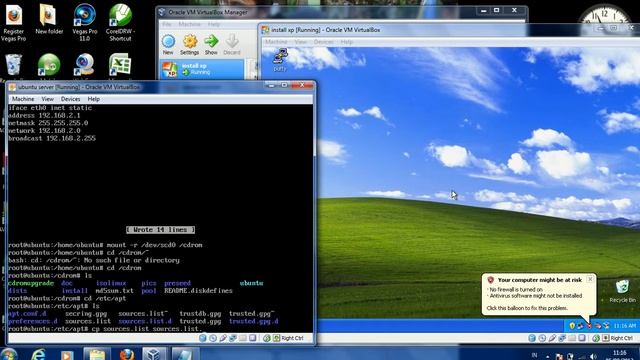Screen dimensions: 640x360
Task: Select New folder on host desktop
Action: [49, 19]
